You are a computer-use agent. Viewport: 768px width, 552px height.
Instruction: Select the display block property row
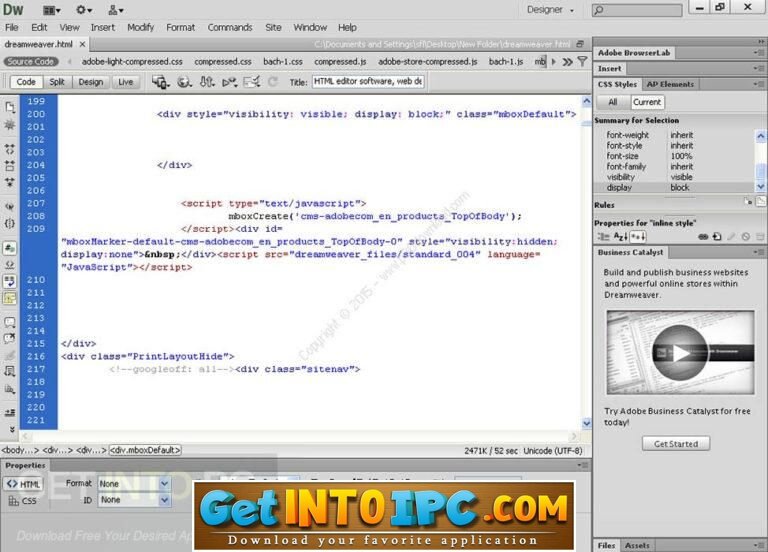674,188
